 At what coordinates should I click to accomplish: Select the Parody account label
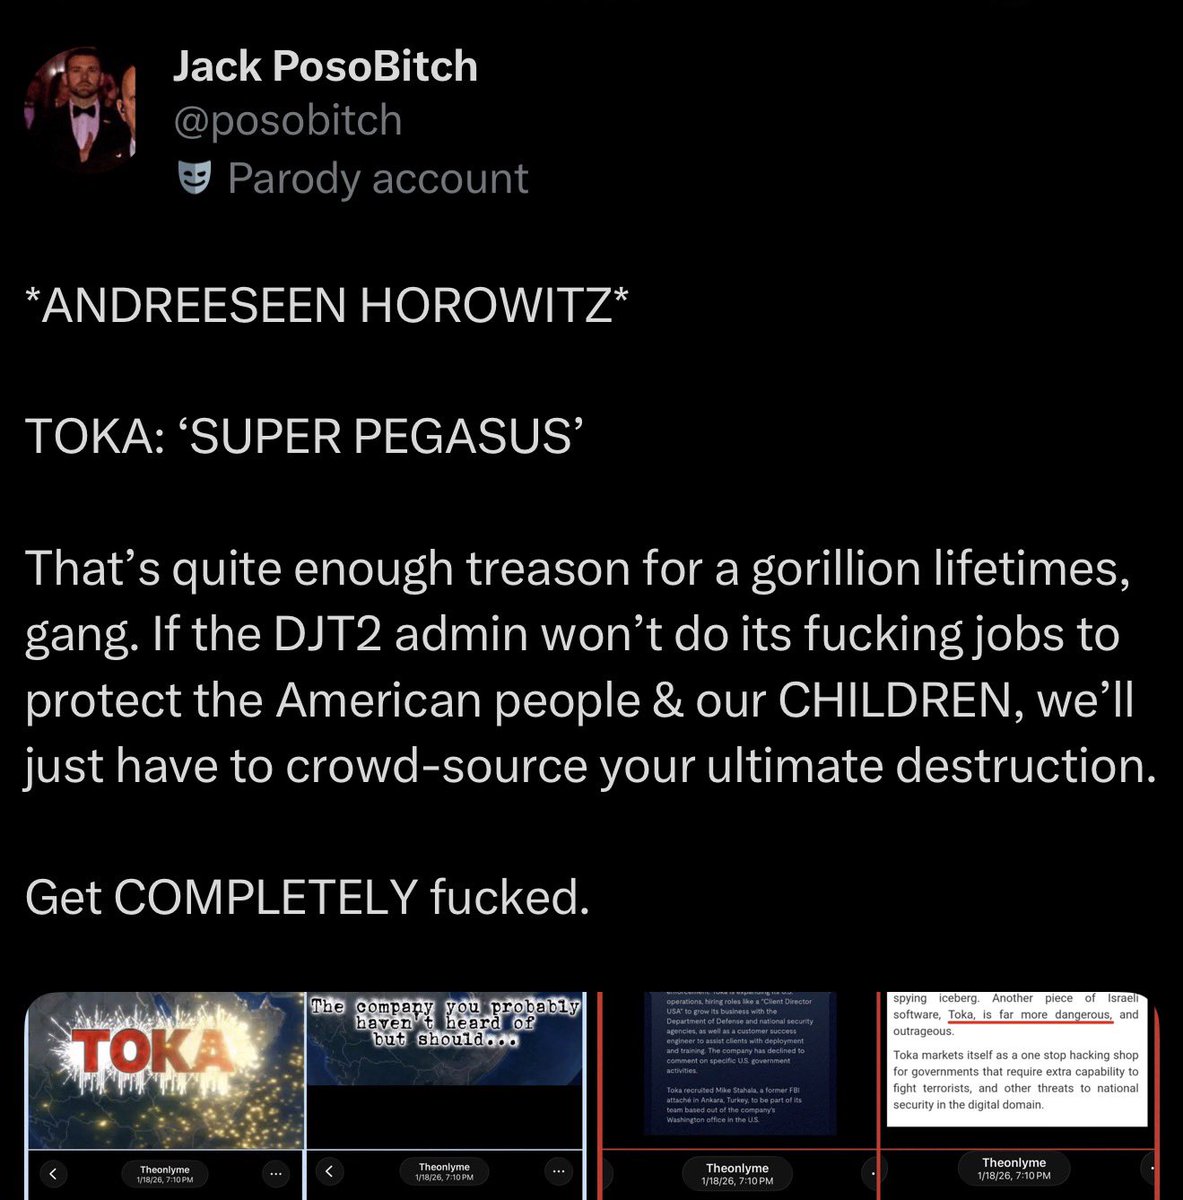(x=378, y=179)
